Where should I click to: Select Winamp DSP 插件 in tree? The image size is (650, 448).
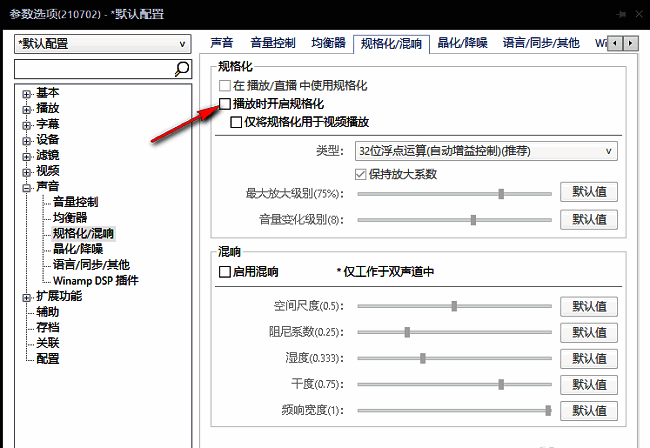(x=95, y=280)
